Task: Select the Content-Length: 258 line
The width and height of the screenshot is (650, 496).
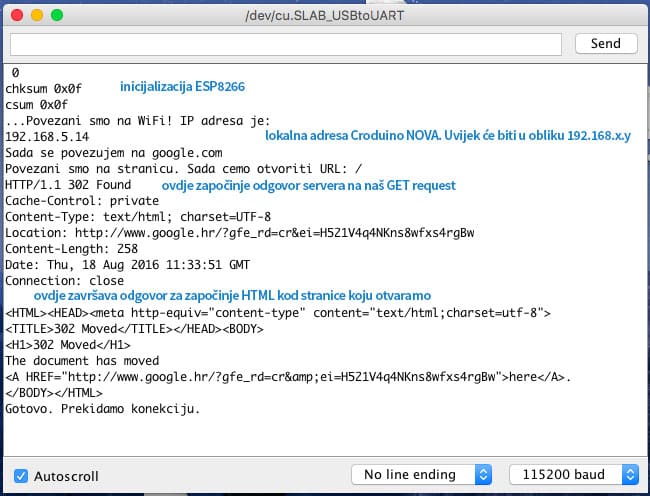Action: pyautogui.click(x=71, y=249)
